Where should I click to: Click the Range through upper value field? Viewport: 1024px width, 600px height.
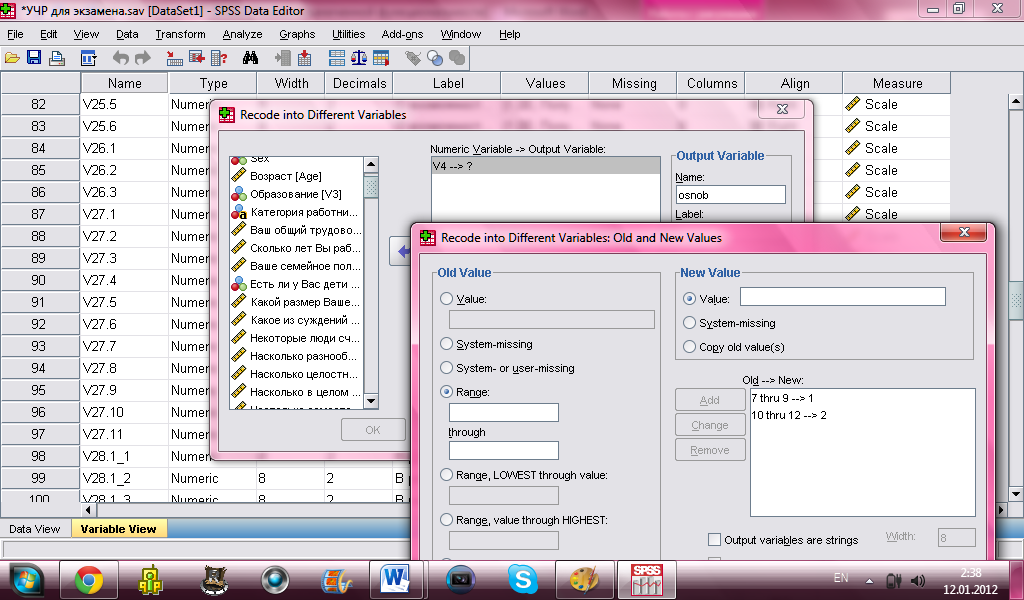click(504, 450)
